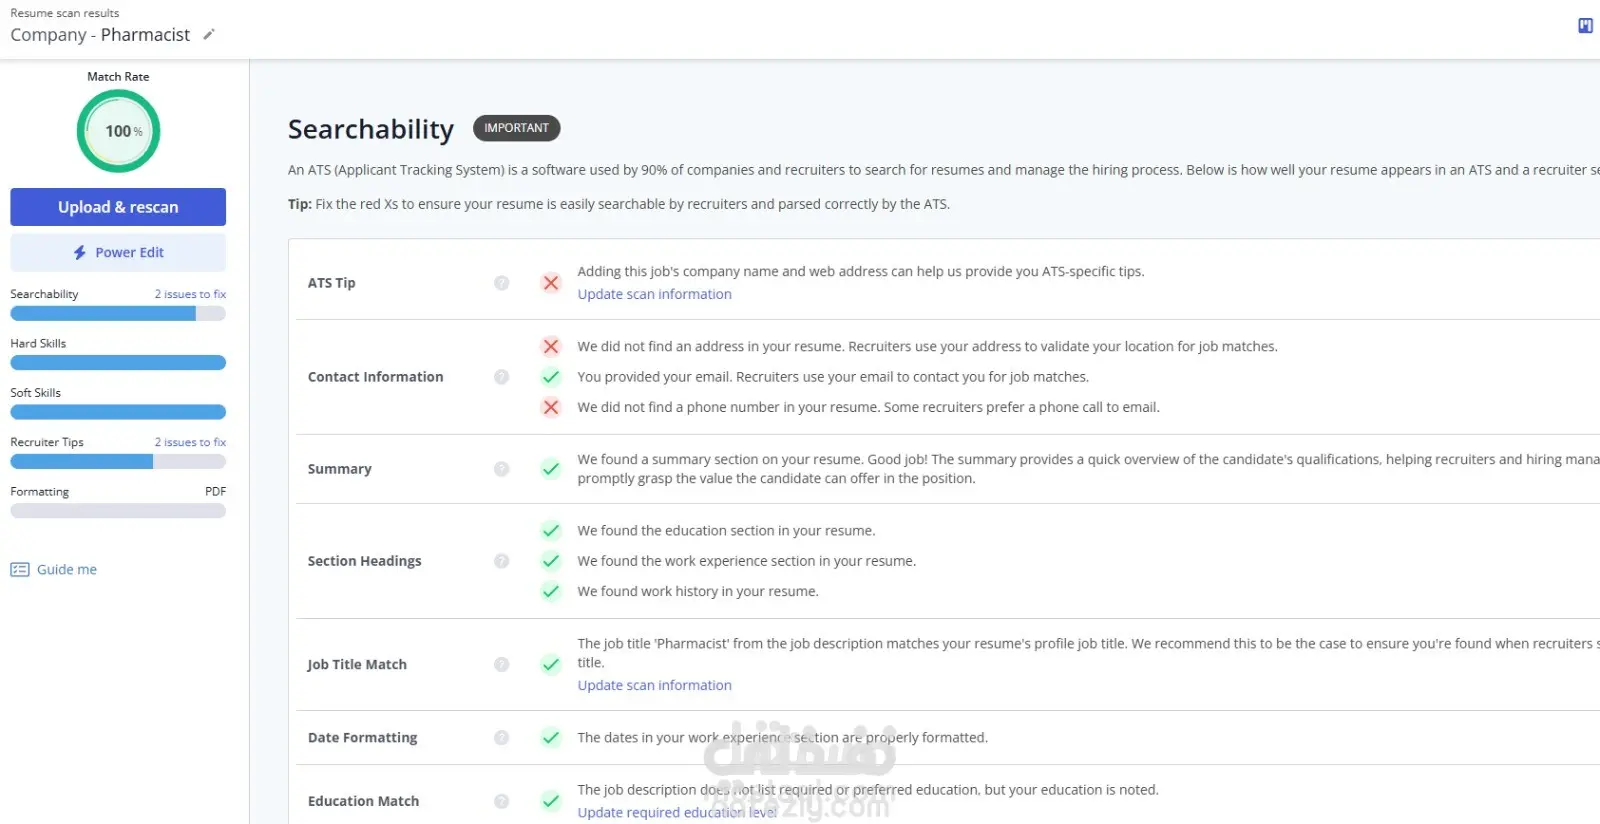
Task: Jump to Hard Skills section in sidebar
Action: (38, 343)
